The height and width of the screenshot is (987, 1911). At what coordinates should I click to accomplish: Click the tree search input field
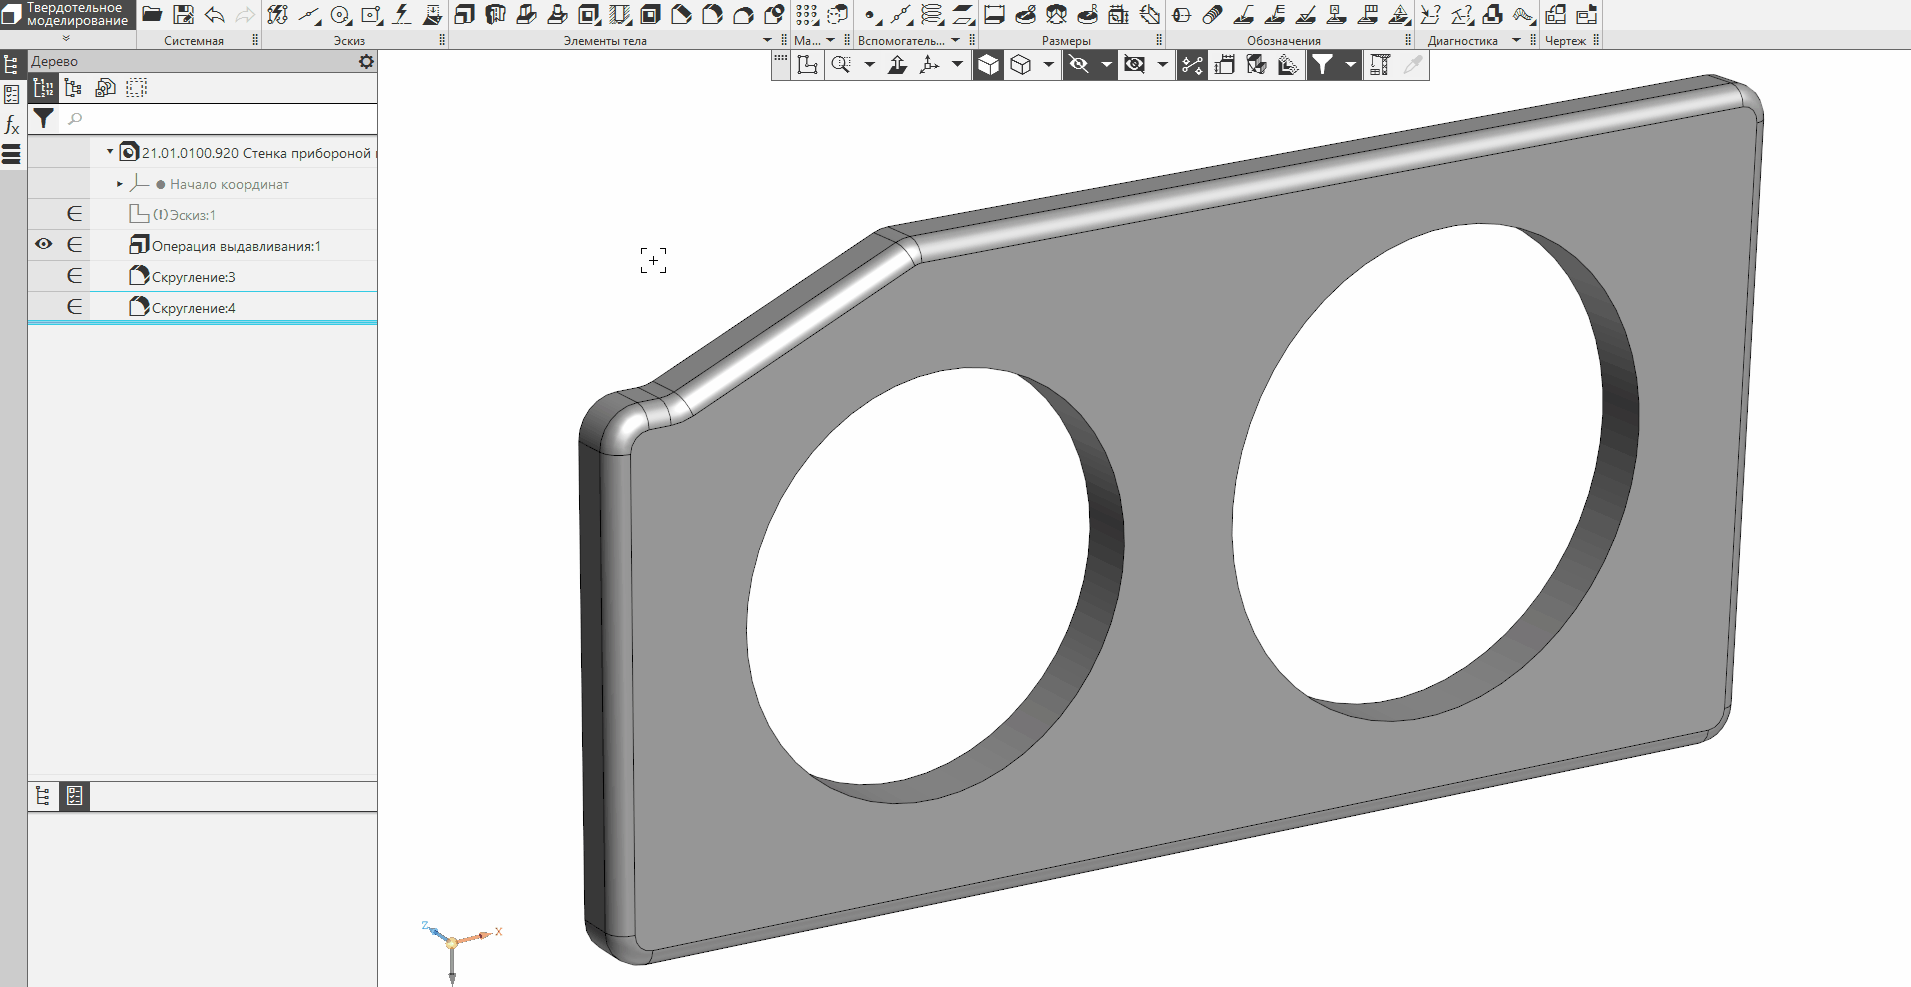(220, 119)
